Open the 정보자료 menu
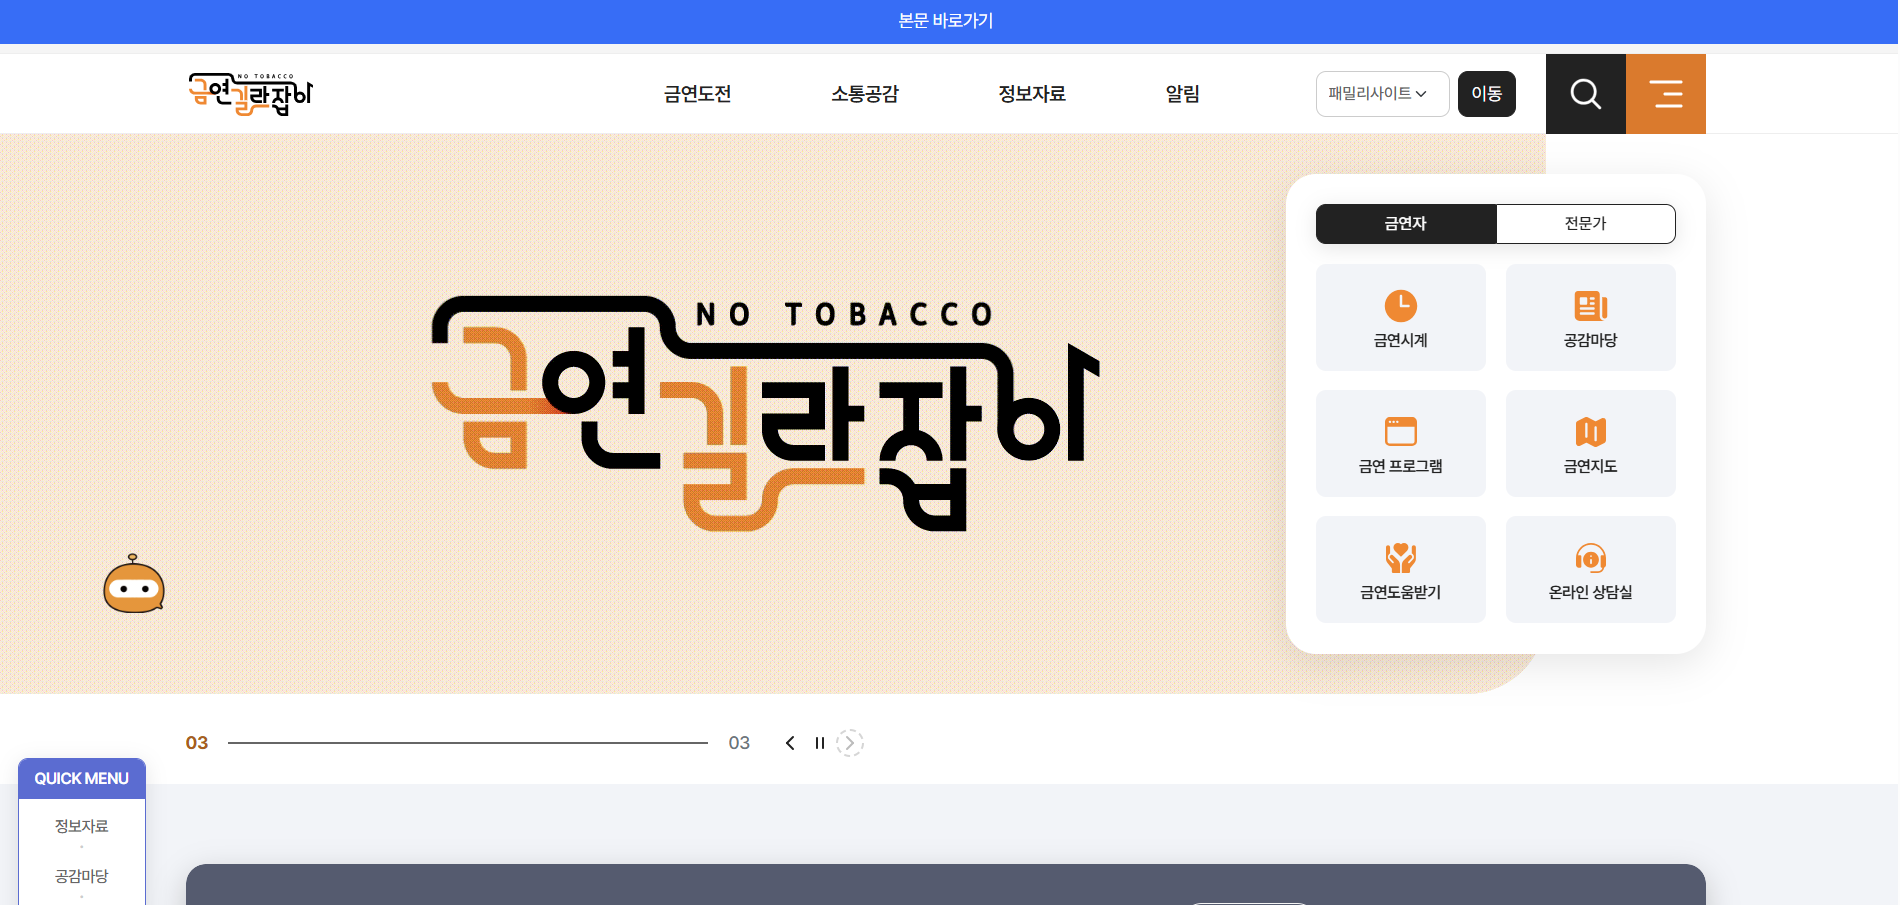 pos(1032,94)
